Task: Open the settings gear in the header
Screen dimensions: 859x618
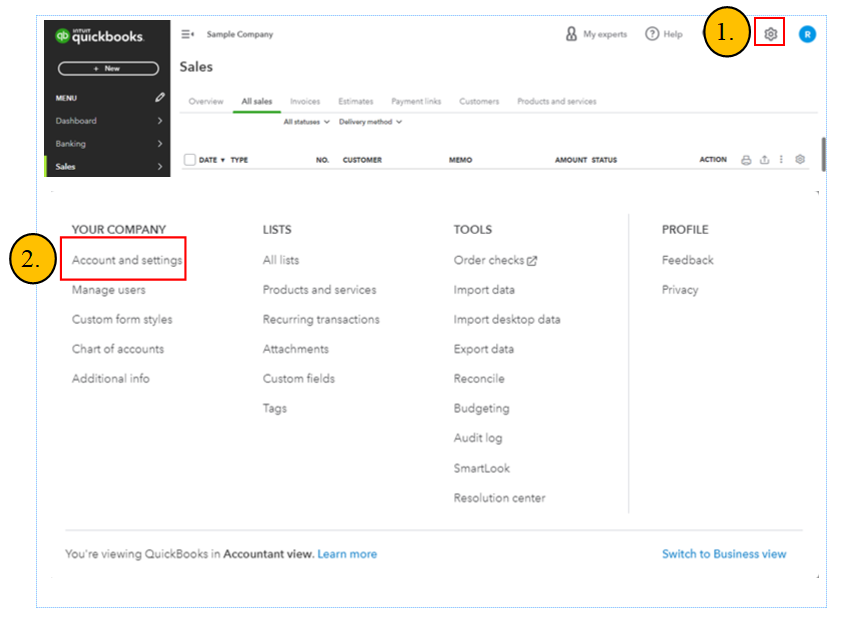Action: tap(770, 34)
